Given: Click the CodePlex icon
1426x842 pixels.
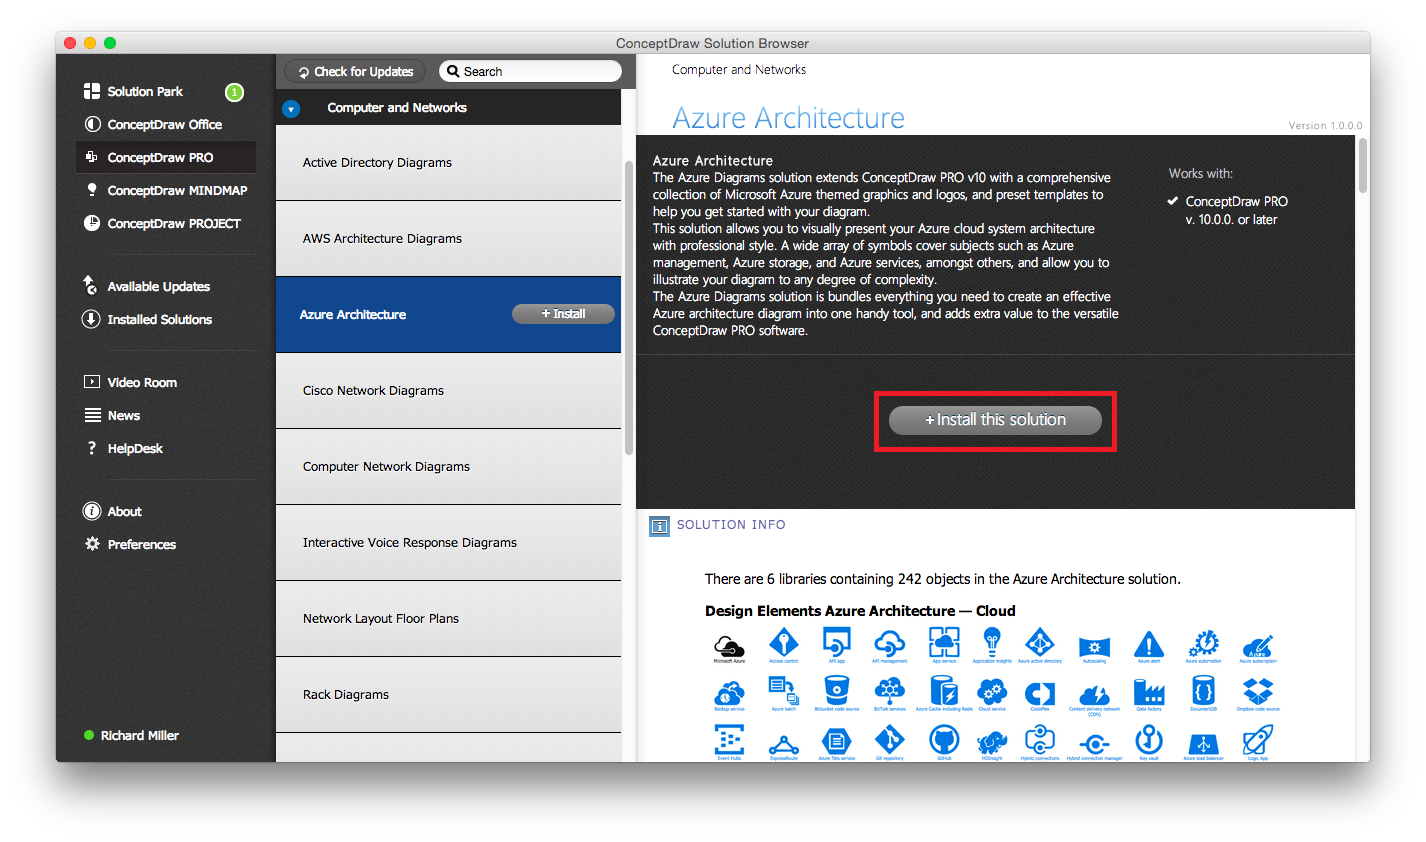Looking at the screenshot, I should [x=1040, y=695].
